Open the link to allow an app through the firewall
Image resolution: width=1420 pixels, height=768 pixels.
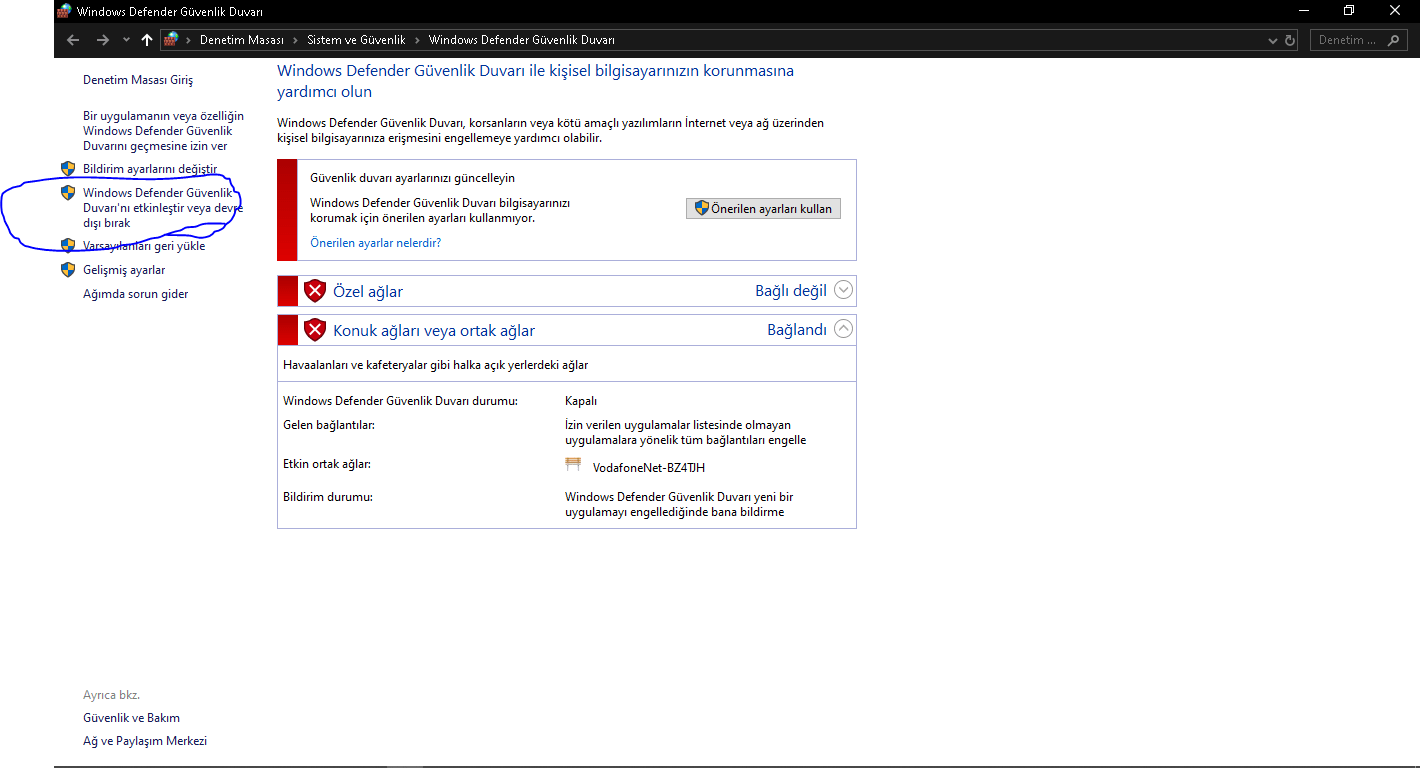click(163, 131)
